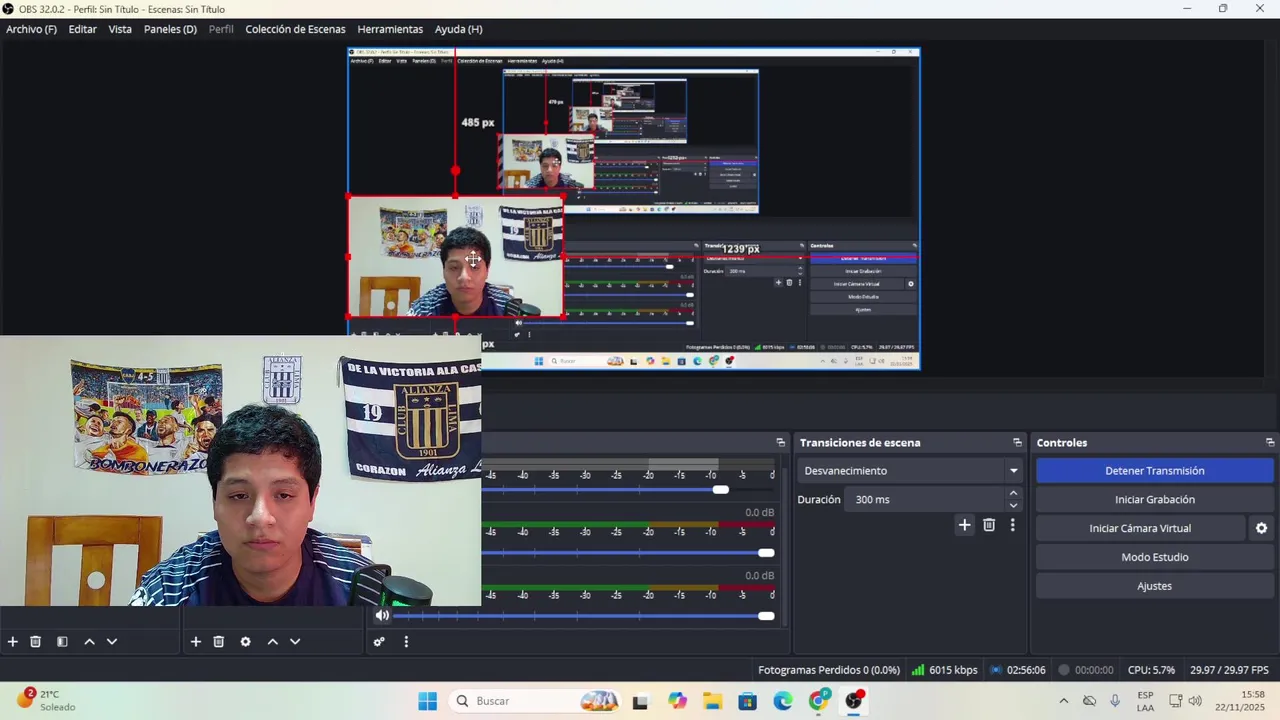The width and height of the screenshot is (1280, 720).
Task: Delete the selected scene using the Scenes trash icon
Action: pyautogui.click(x=35, y=642)
